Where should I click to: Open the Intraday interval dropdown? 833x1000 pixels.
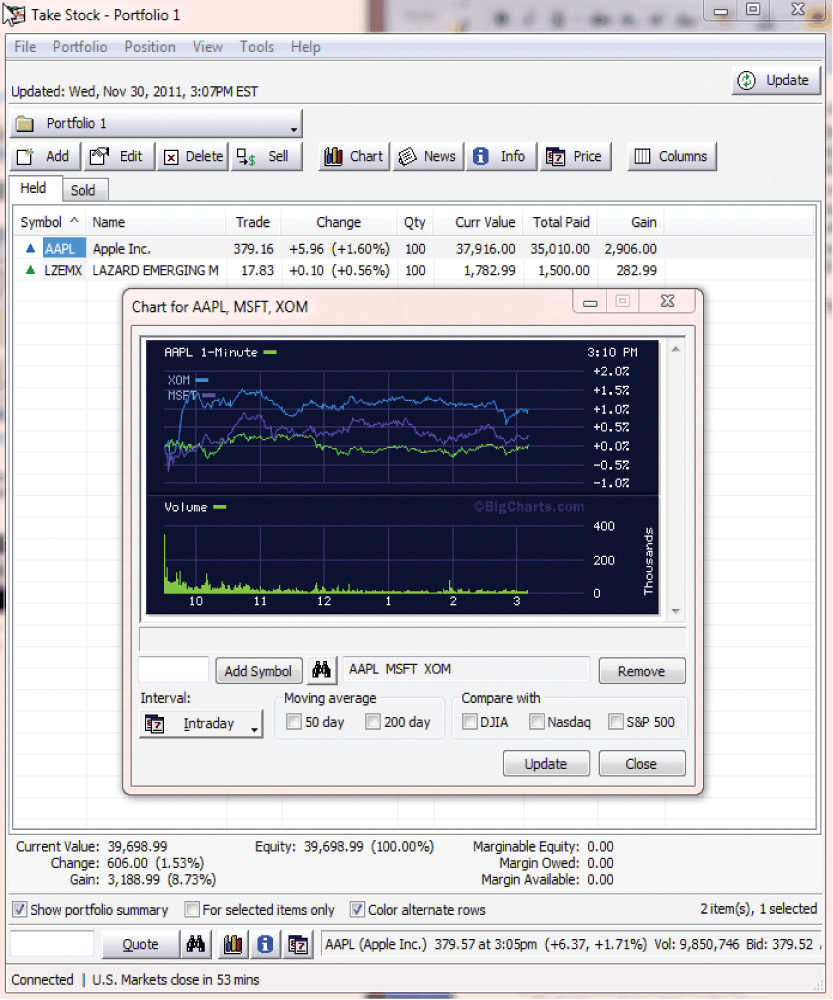click(201, 724)
